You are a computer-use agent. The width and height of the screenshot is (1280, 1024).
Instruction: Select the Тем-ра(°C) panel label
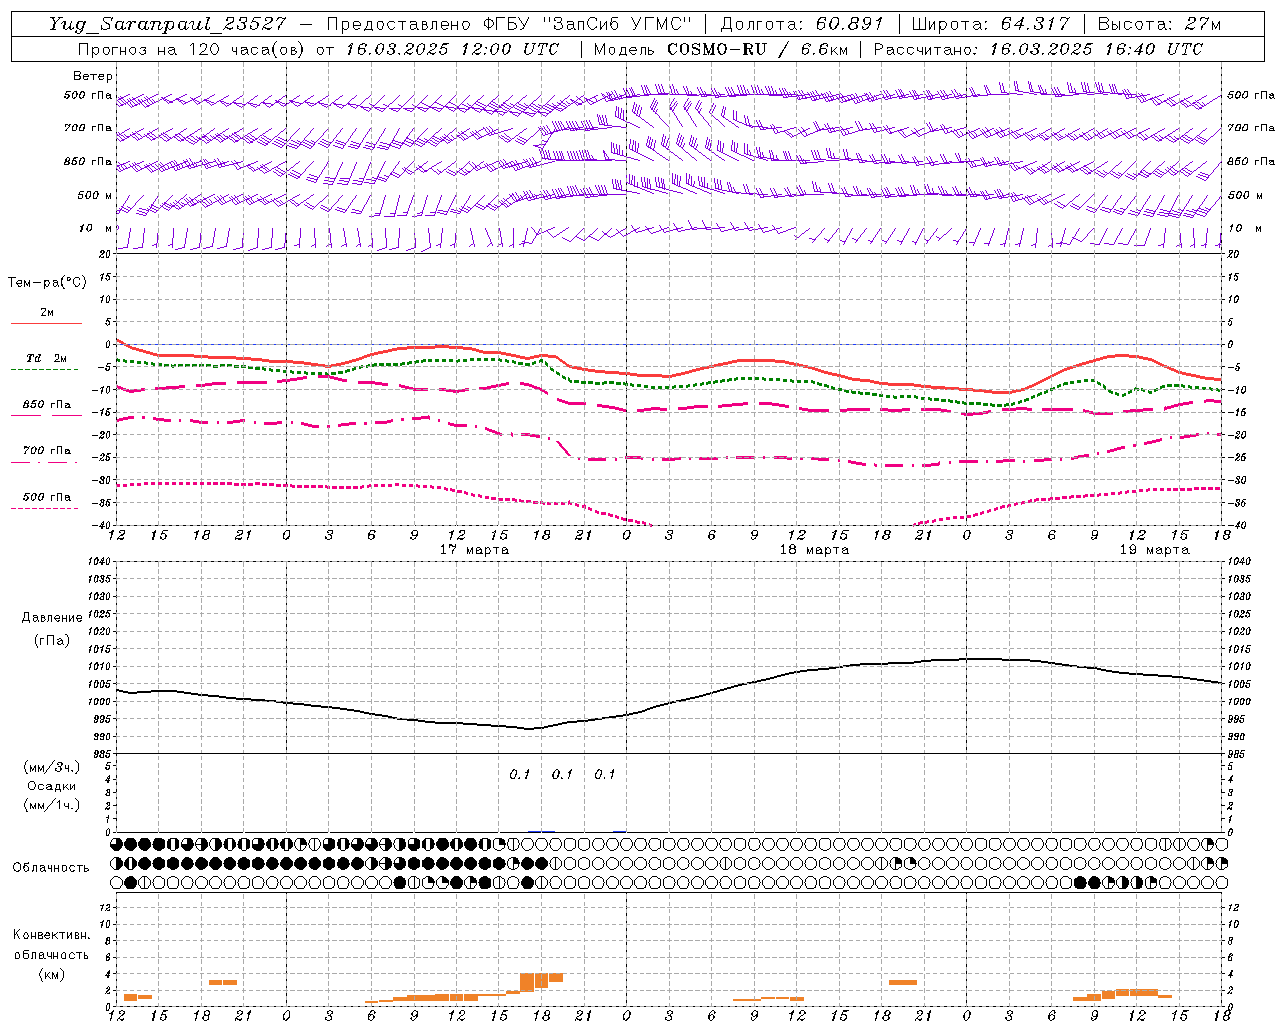47,282
